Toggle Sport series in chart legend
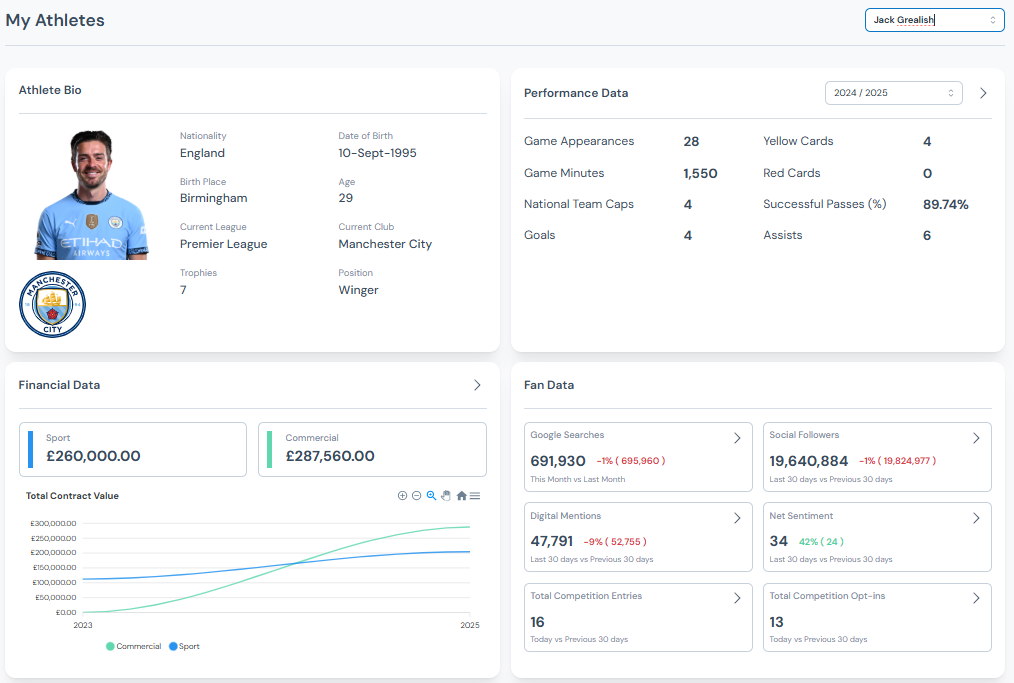 tap(184, 646)
